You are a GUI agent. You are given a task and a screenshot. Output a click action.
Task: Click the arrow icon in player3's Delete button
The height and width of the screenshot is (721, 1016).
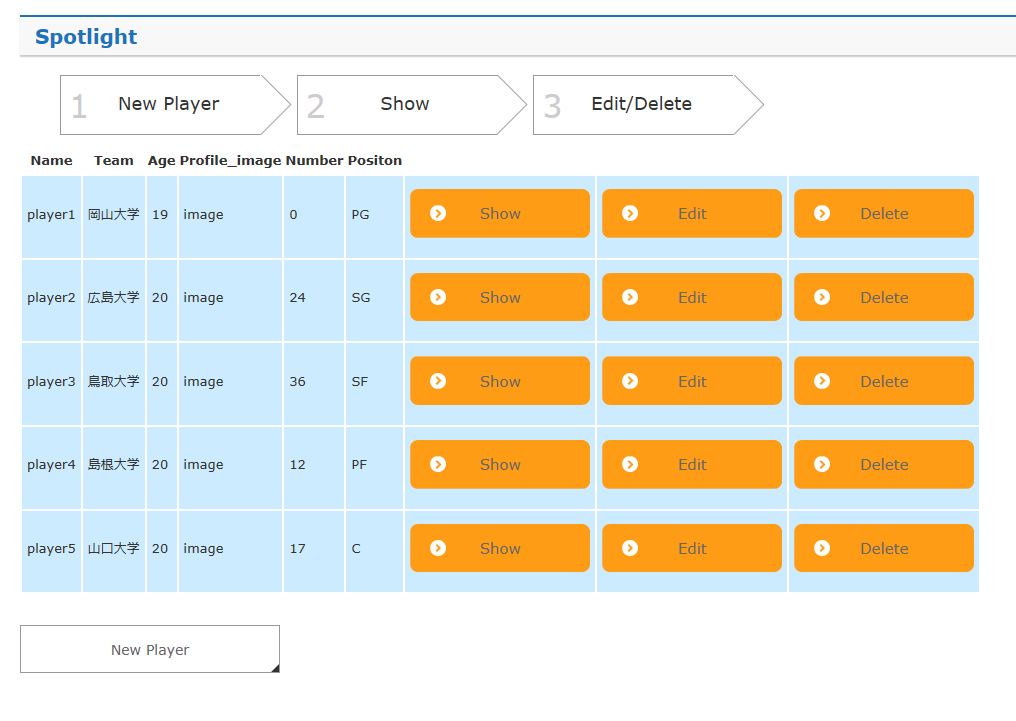[x=822, y=381]
